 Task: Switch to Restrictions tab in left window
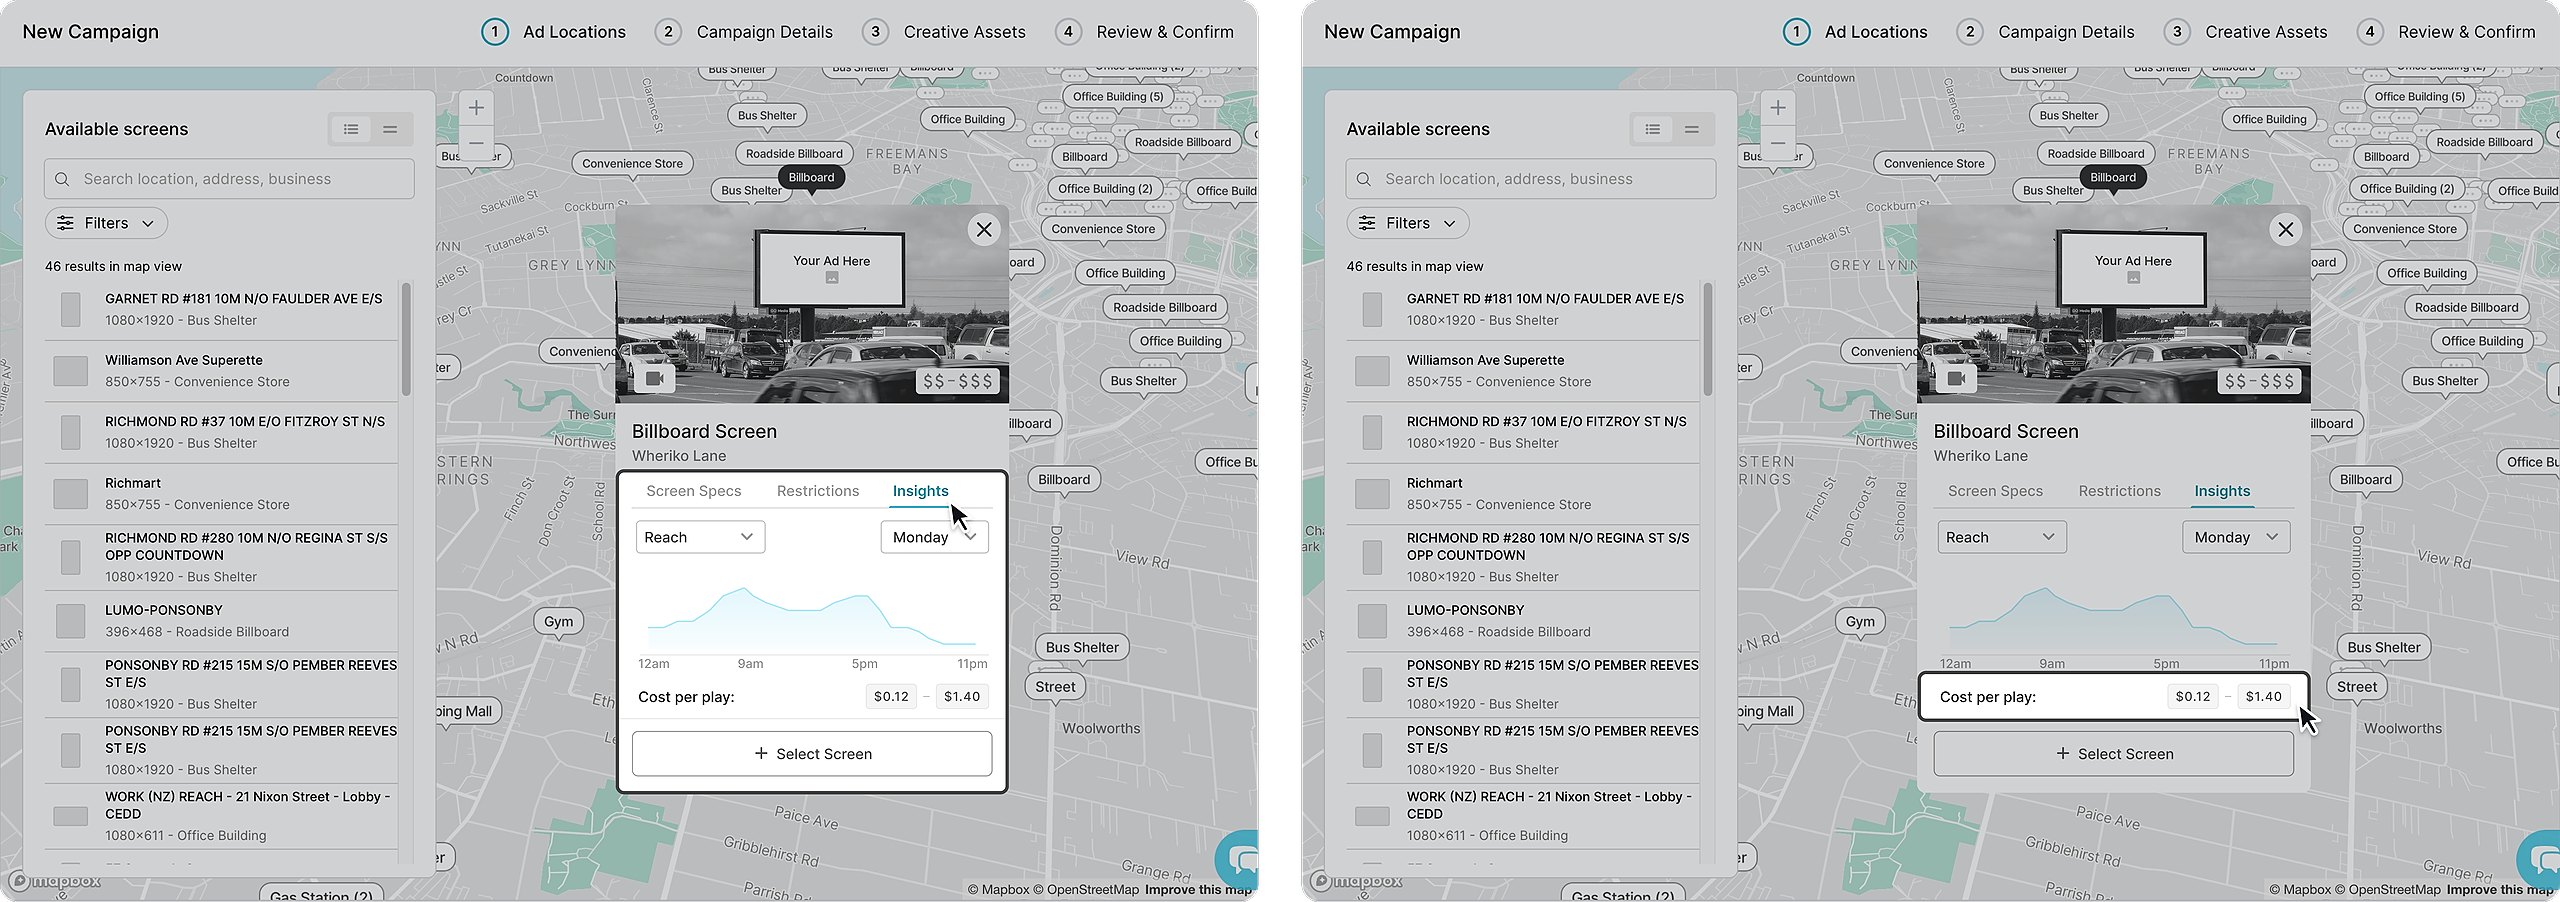tap(818, 491)
